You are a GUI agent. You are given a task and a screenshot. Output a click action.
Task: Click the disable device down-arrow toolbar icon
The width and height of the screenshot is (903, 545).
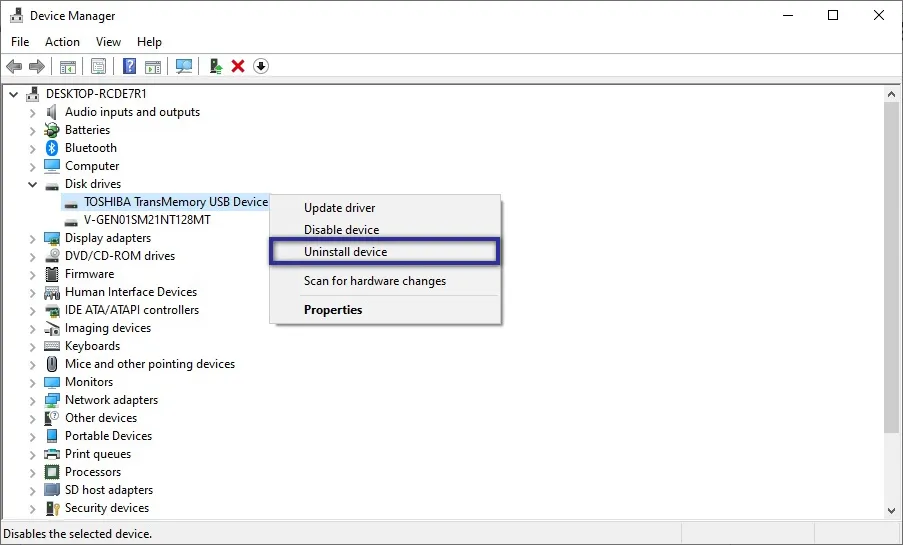261,66
